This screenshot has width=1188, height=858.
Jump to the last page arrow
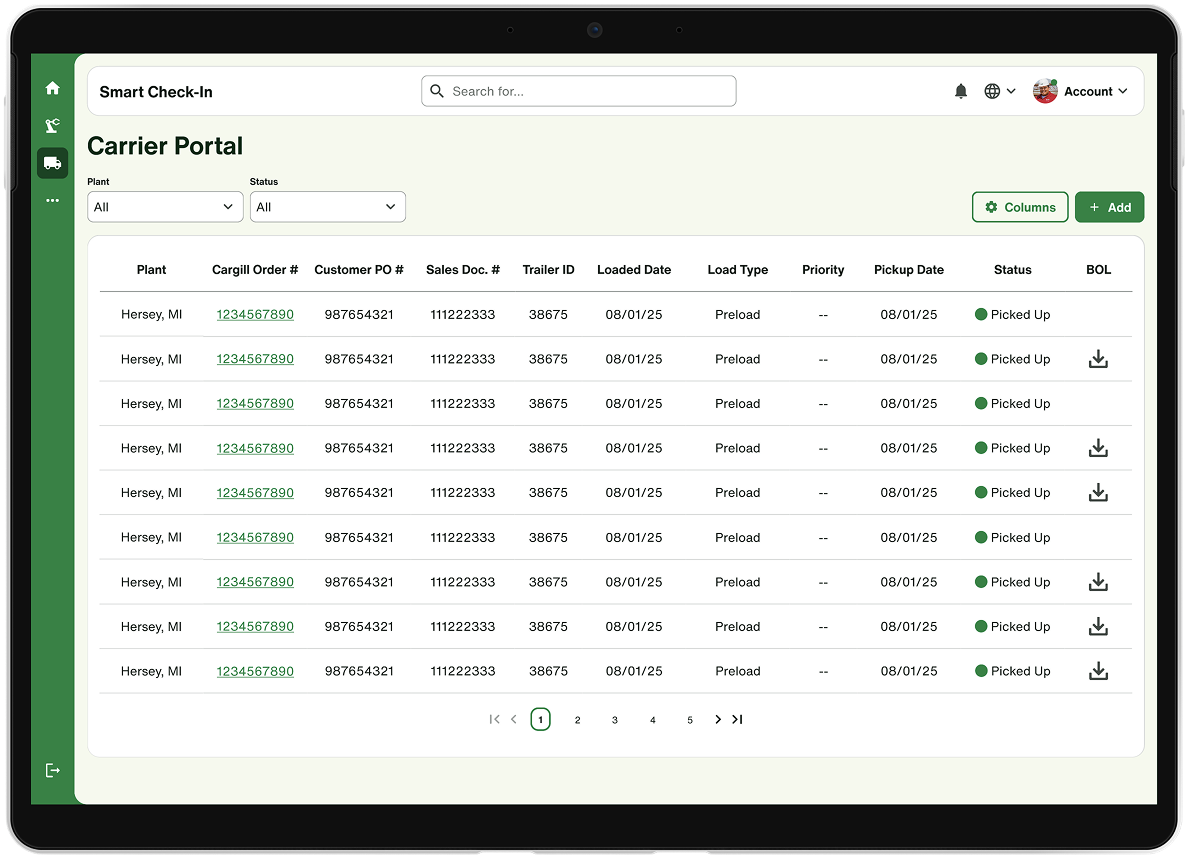(x=737, y=719)
